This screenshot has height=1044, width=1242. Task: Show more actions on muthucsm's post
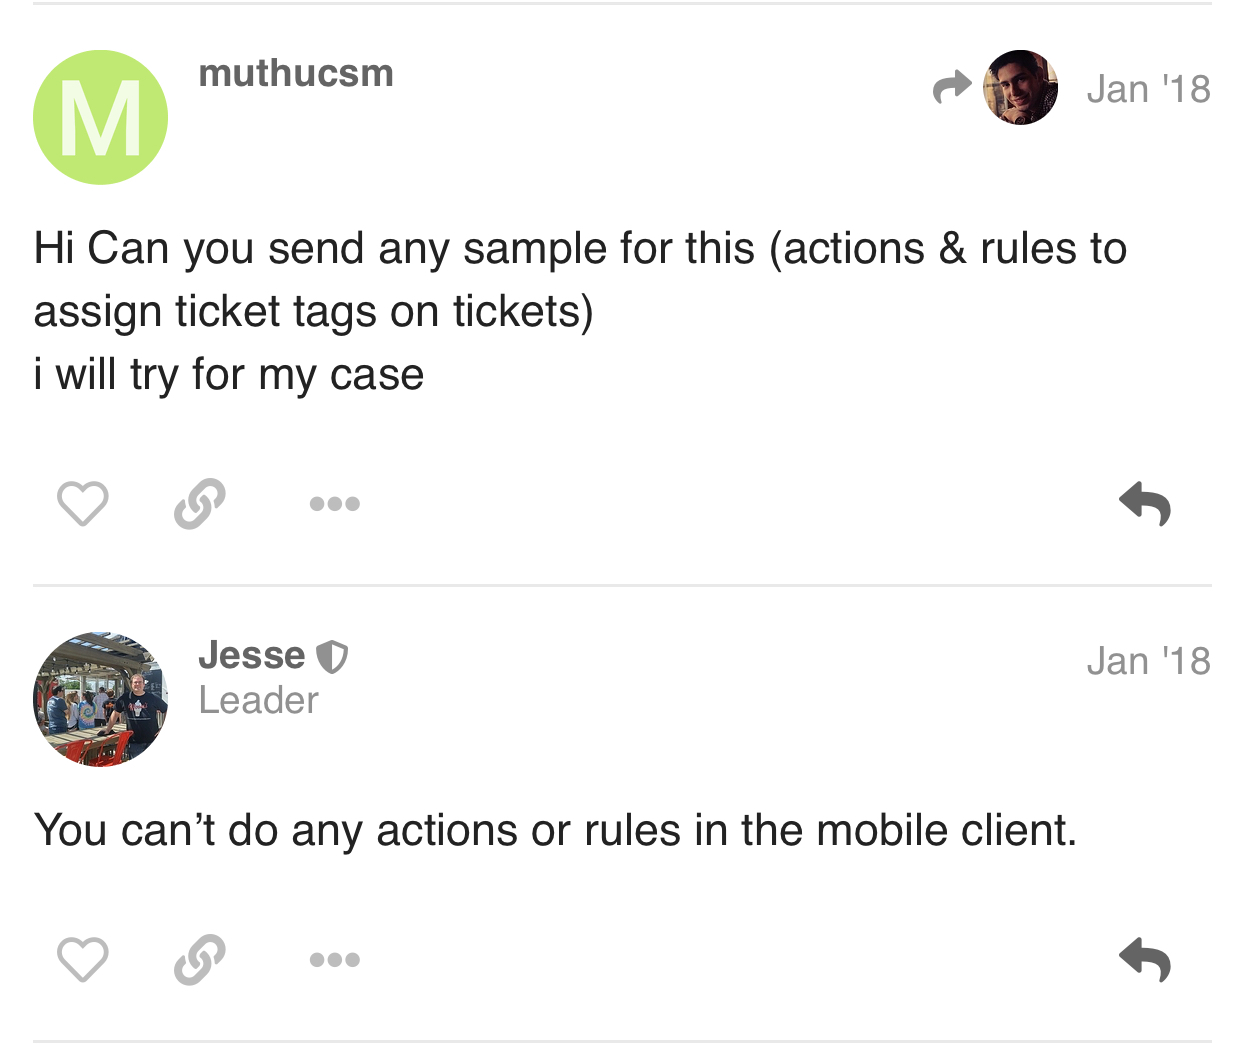pyautogui.click(x=334, y=503)
